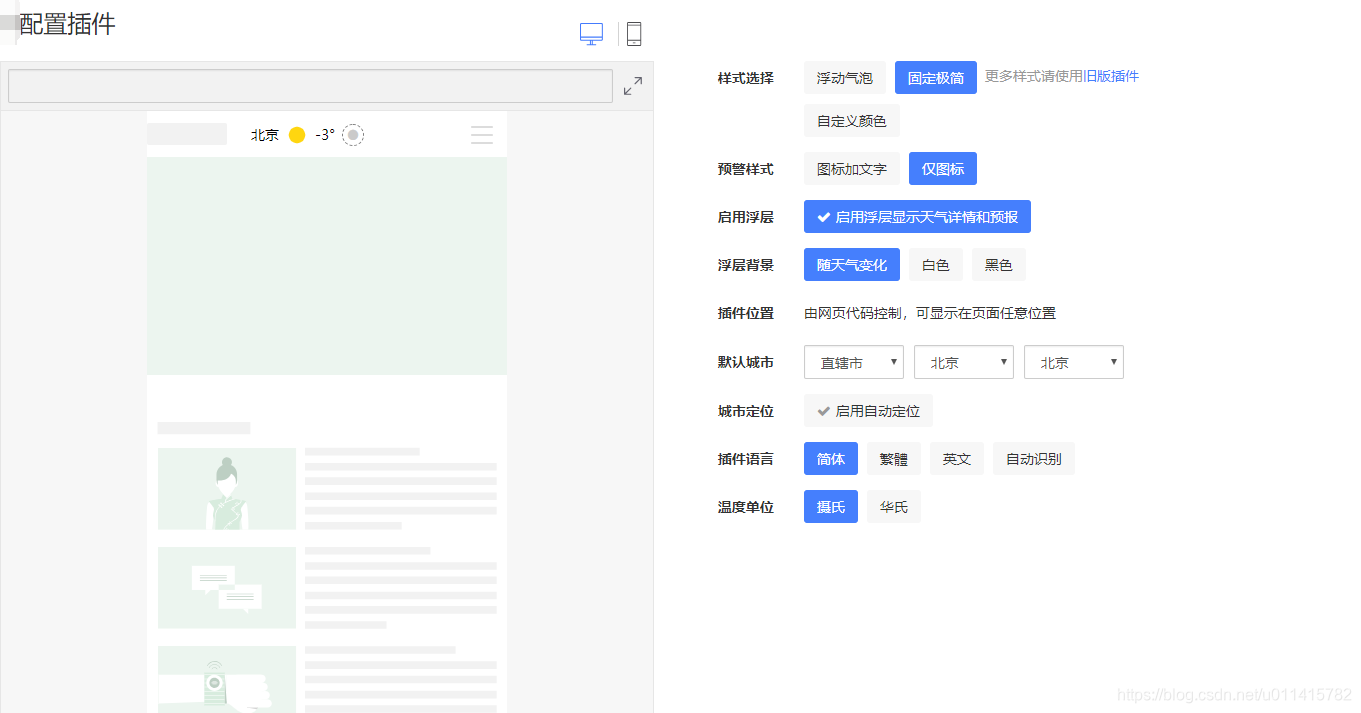This screenshot has width=1361, height=713.
Task: Select 简体 plugin language
Action: [x=831, y=459]
